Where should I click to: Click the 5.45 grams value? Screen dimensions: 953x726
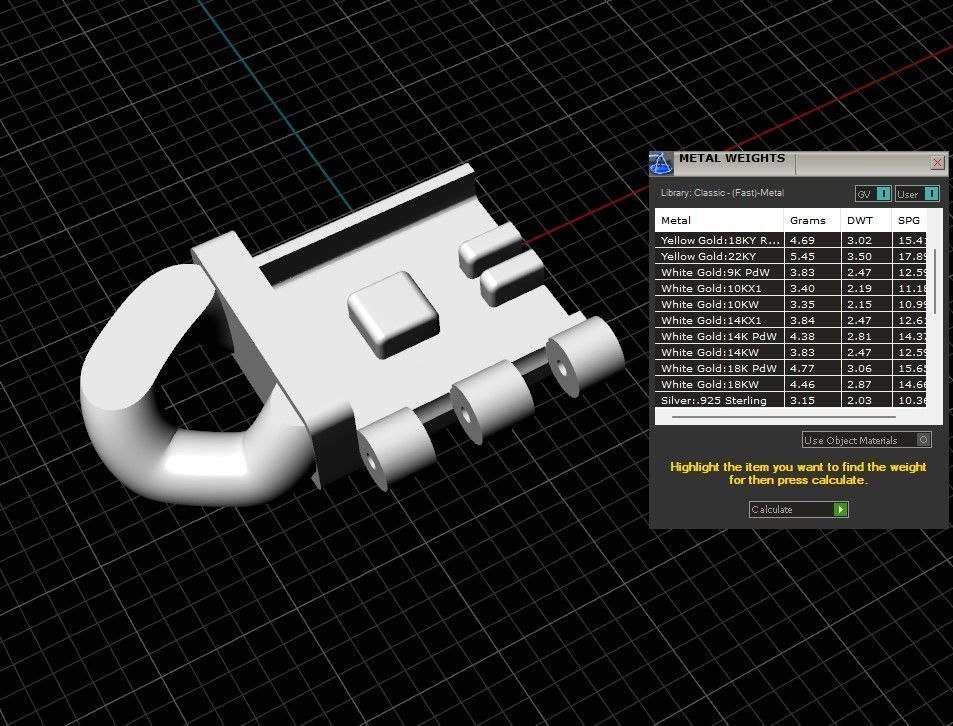(x=802, y=256)
